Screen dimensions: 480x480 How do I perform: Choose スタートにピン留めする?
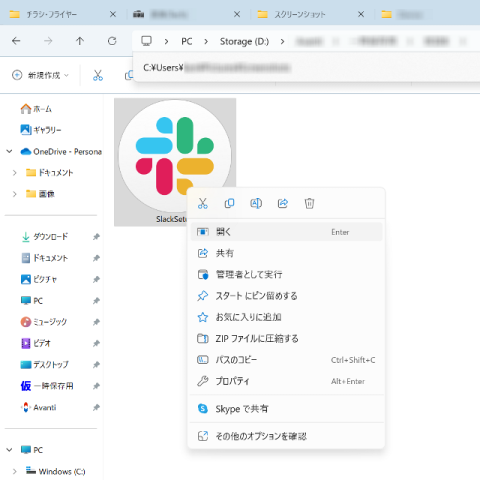coord(286,296)
